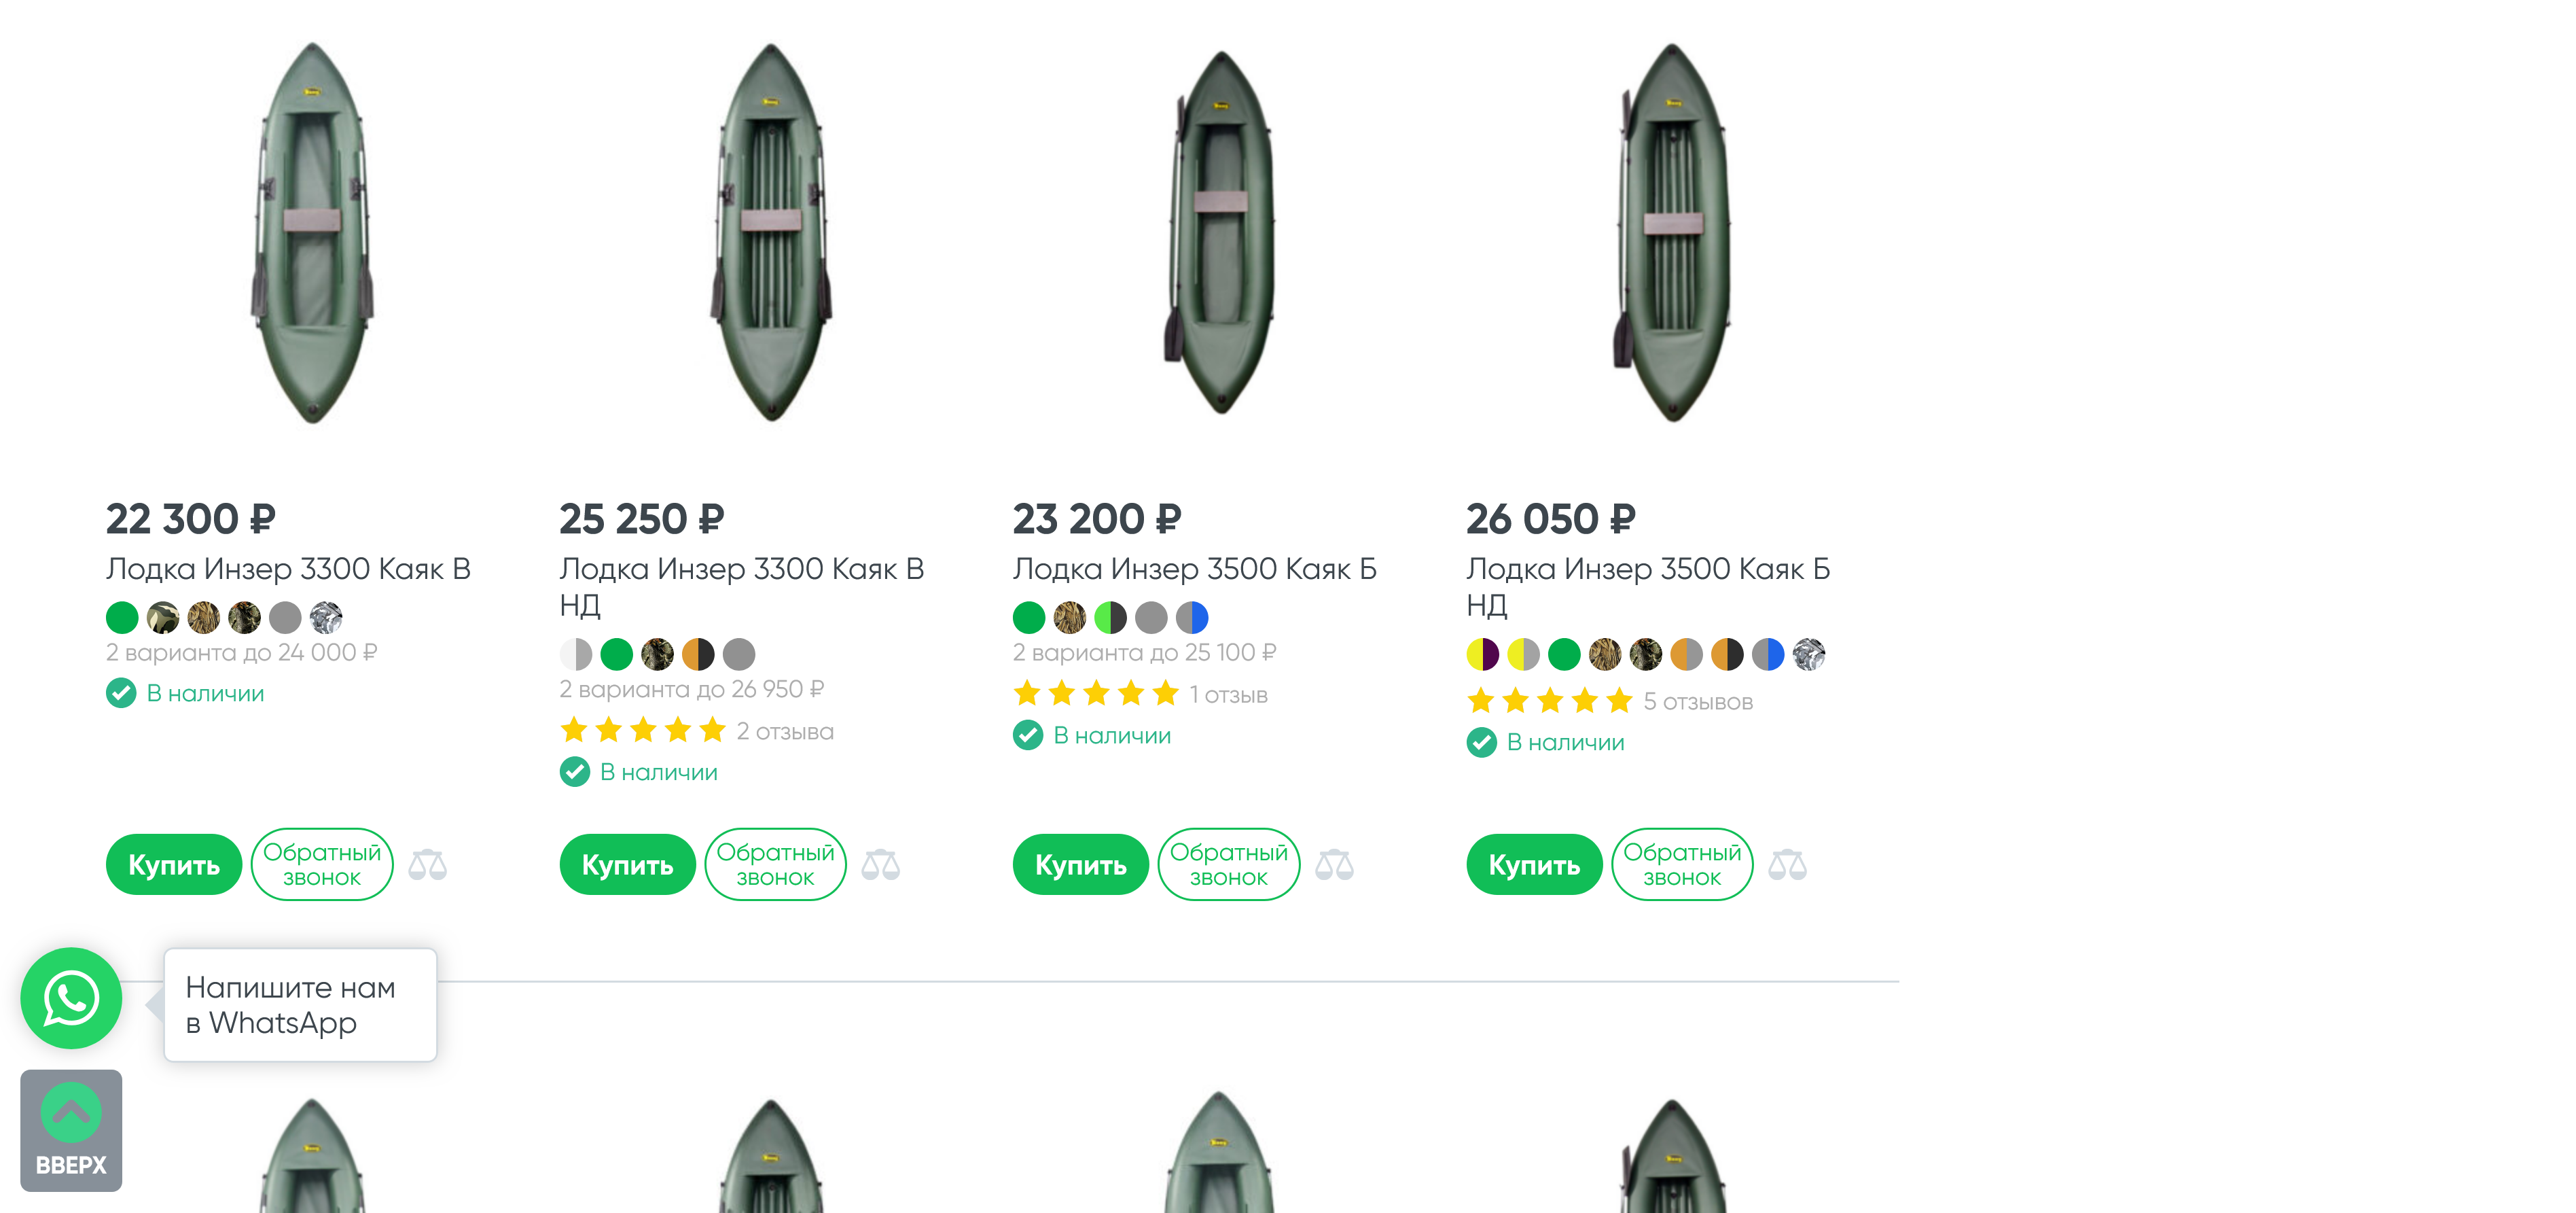Read the 2 отзыва reviews link
Viewport: 2576px width, 1213px height.
tap(785, 732)
